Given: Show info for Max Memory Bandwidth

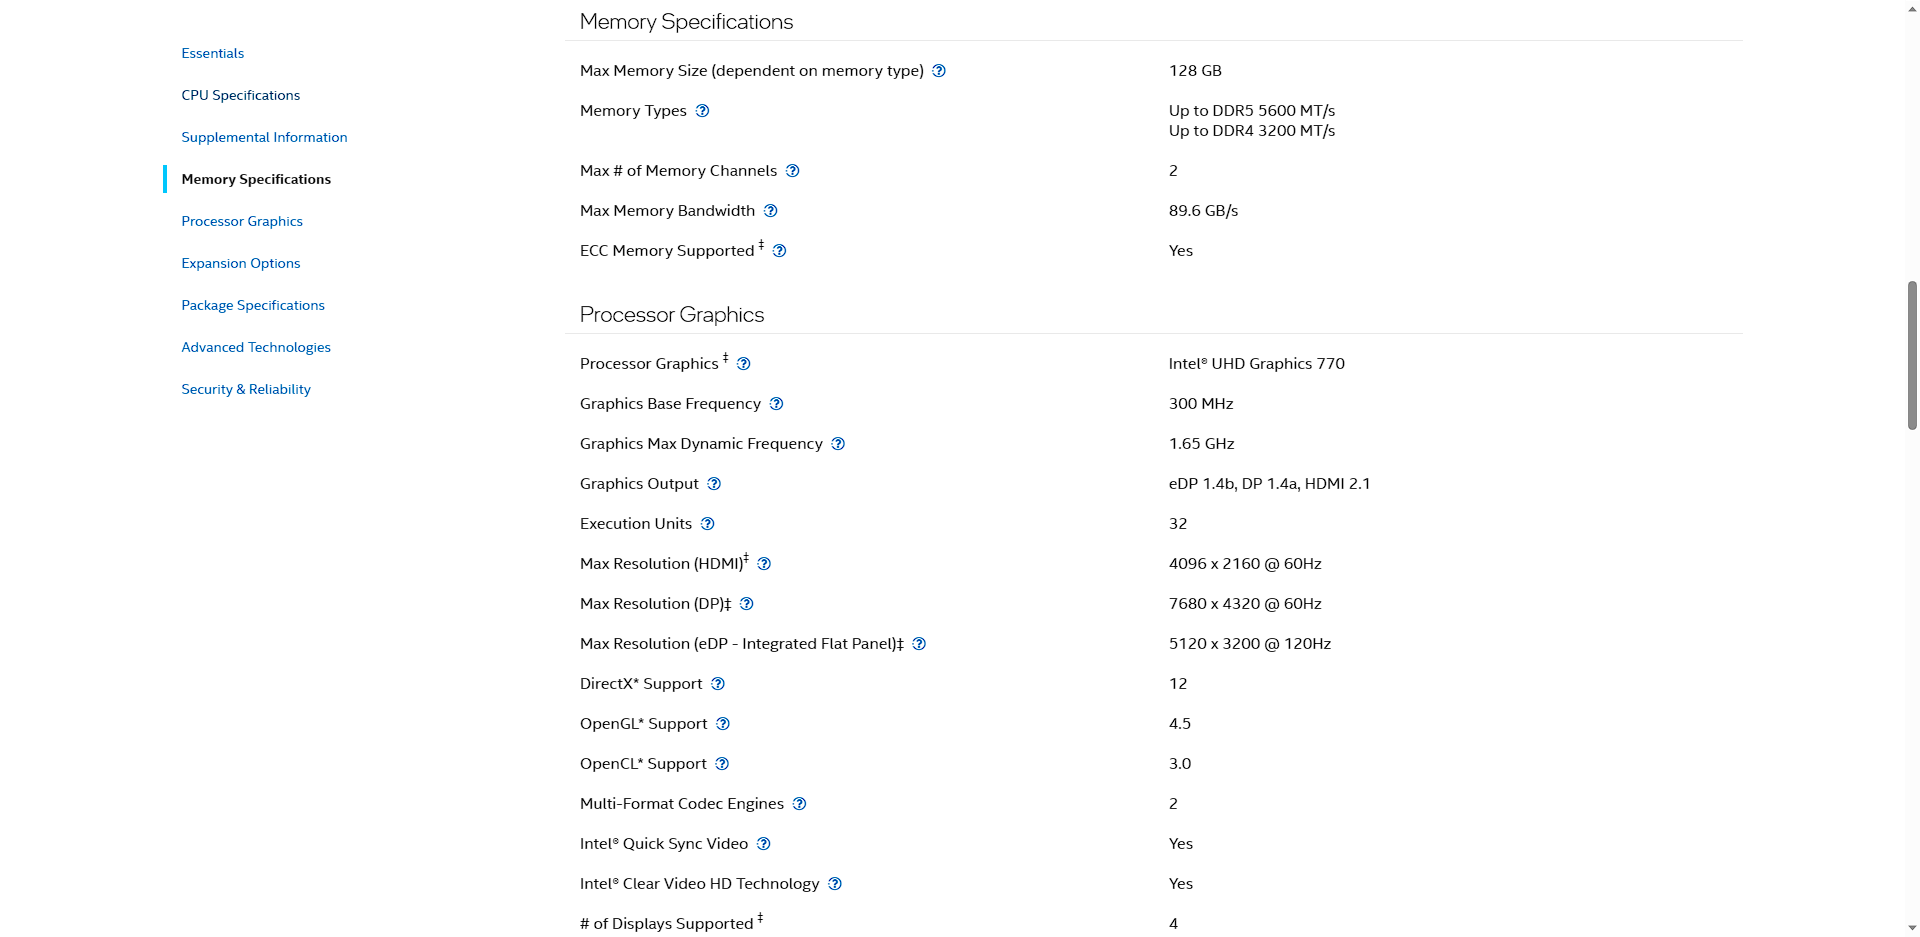Looking at the screenshot, I should tap(770, 211).
